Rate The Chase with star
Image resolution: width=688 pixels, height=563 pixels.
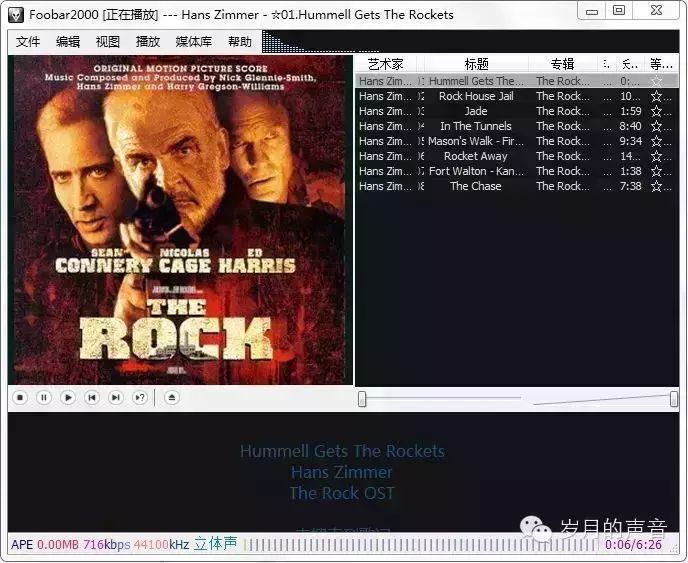(656, 186)
